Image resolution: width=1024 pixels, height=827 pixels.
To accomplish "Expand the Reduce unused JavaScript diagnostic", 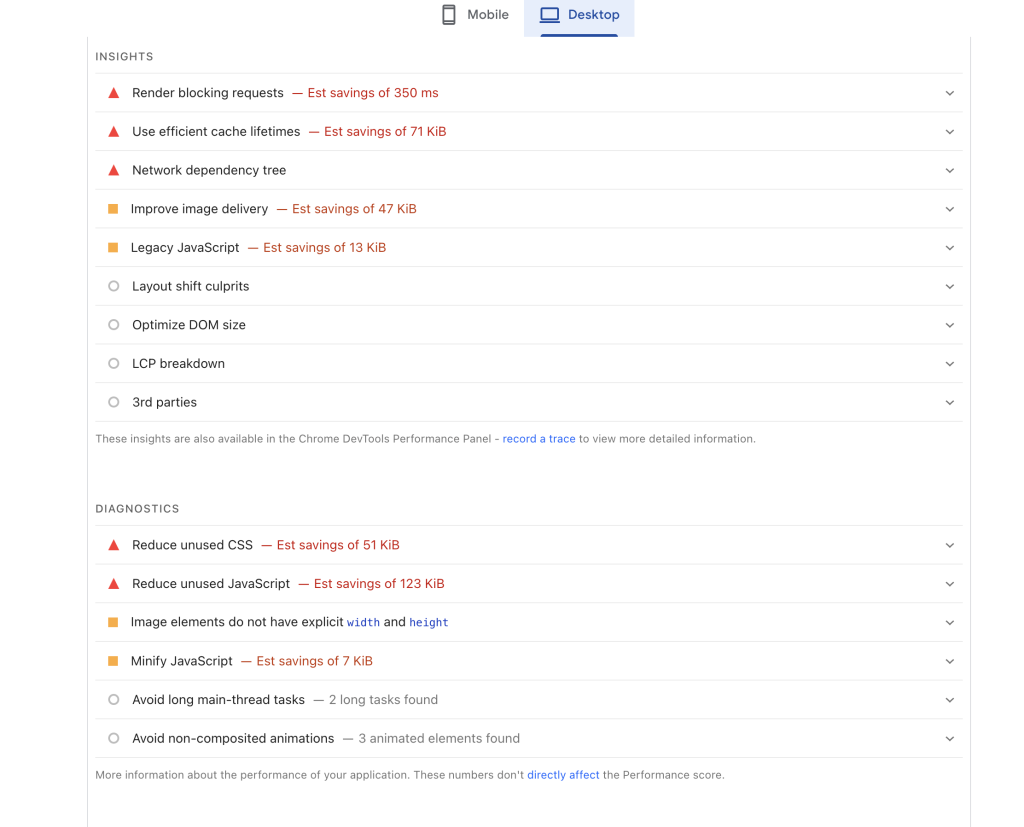I will tap(948, 583).
